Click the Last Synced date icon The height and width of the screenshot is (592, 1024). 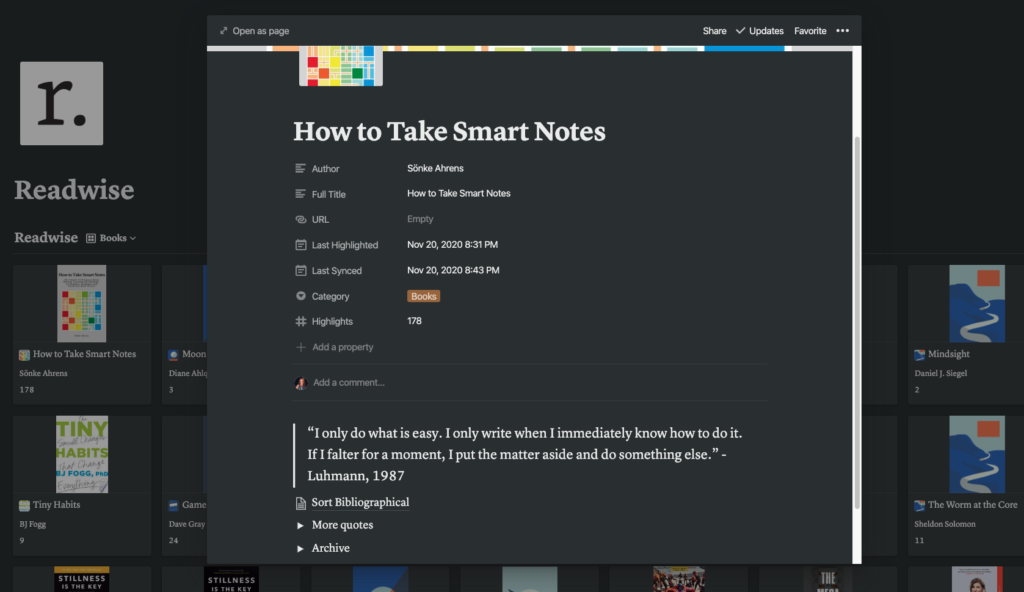click(x=300, y=271)
